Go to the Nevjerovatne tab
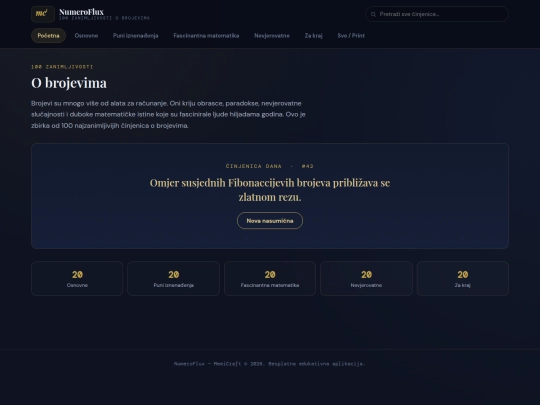 tap(272, 35)
